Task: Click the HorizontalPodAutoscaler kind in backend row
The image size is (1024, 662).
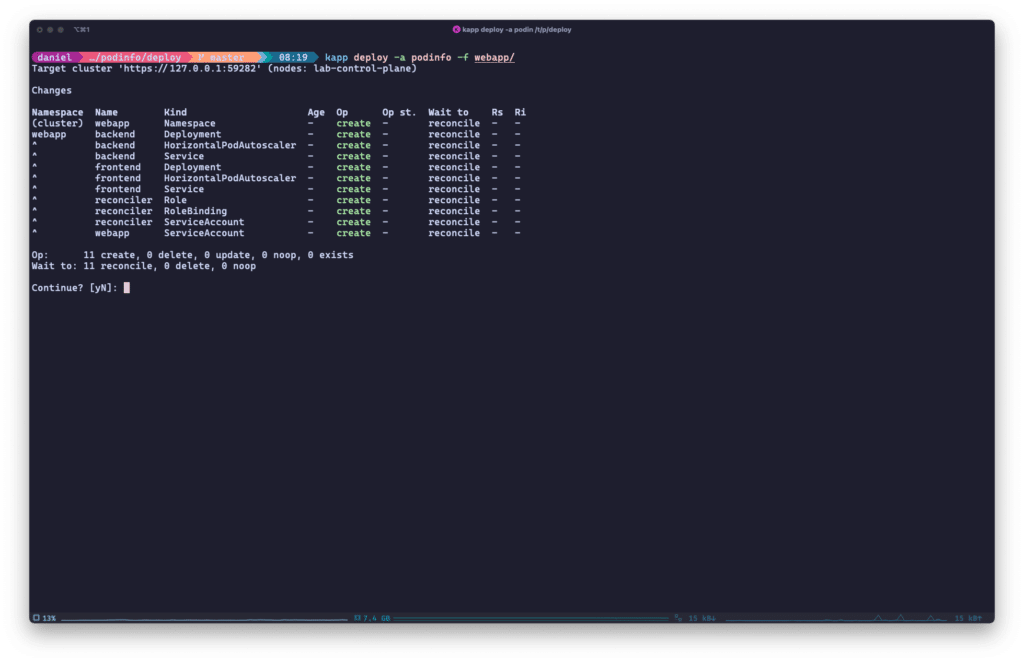Action: [x=230, y=146]
